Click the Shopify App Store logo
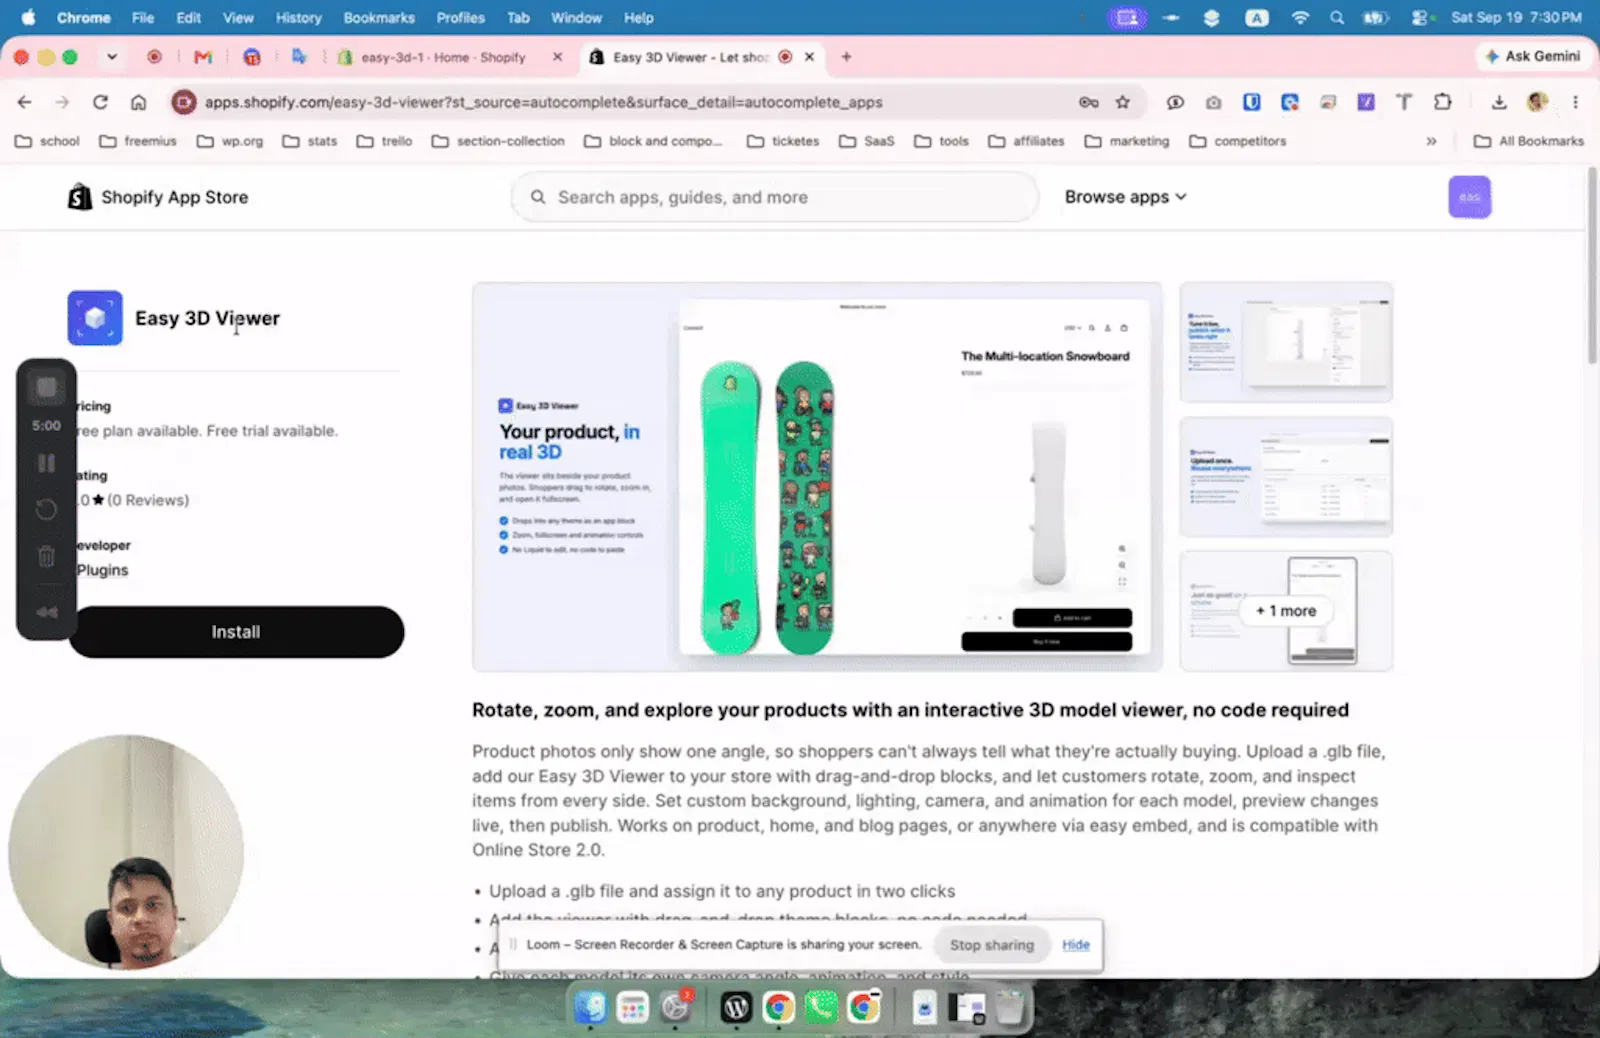1600x1038 pixels. [158, 197]
